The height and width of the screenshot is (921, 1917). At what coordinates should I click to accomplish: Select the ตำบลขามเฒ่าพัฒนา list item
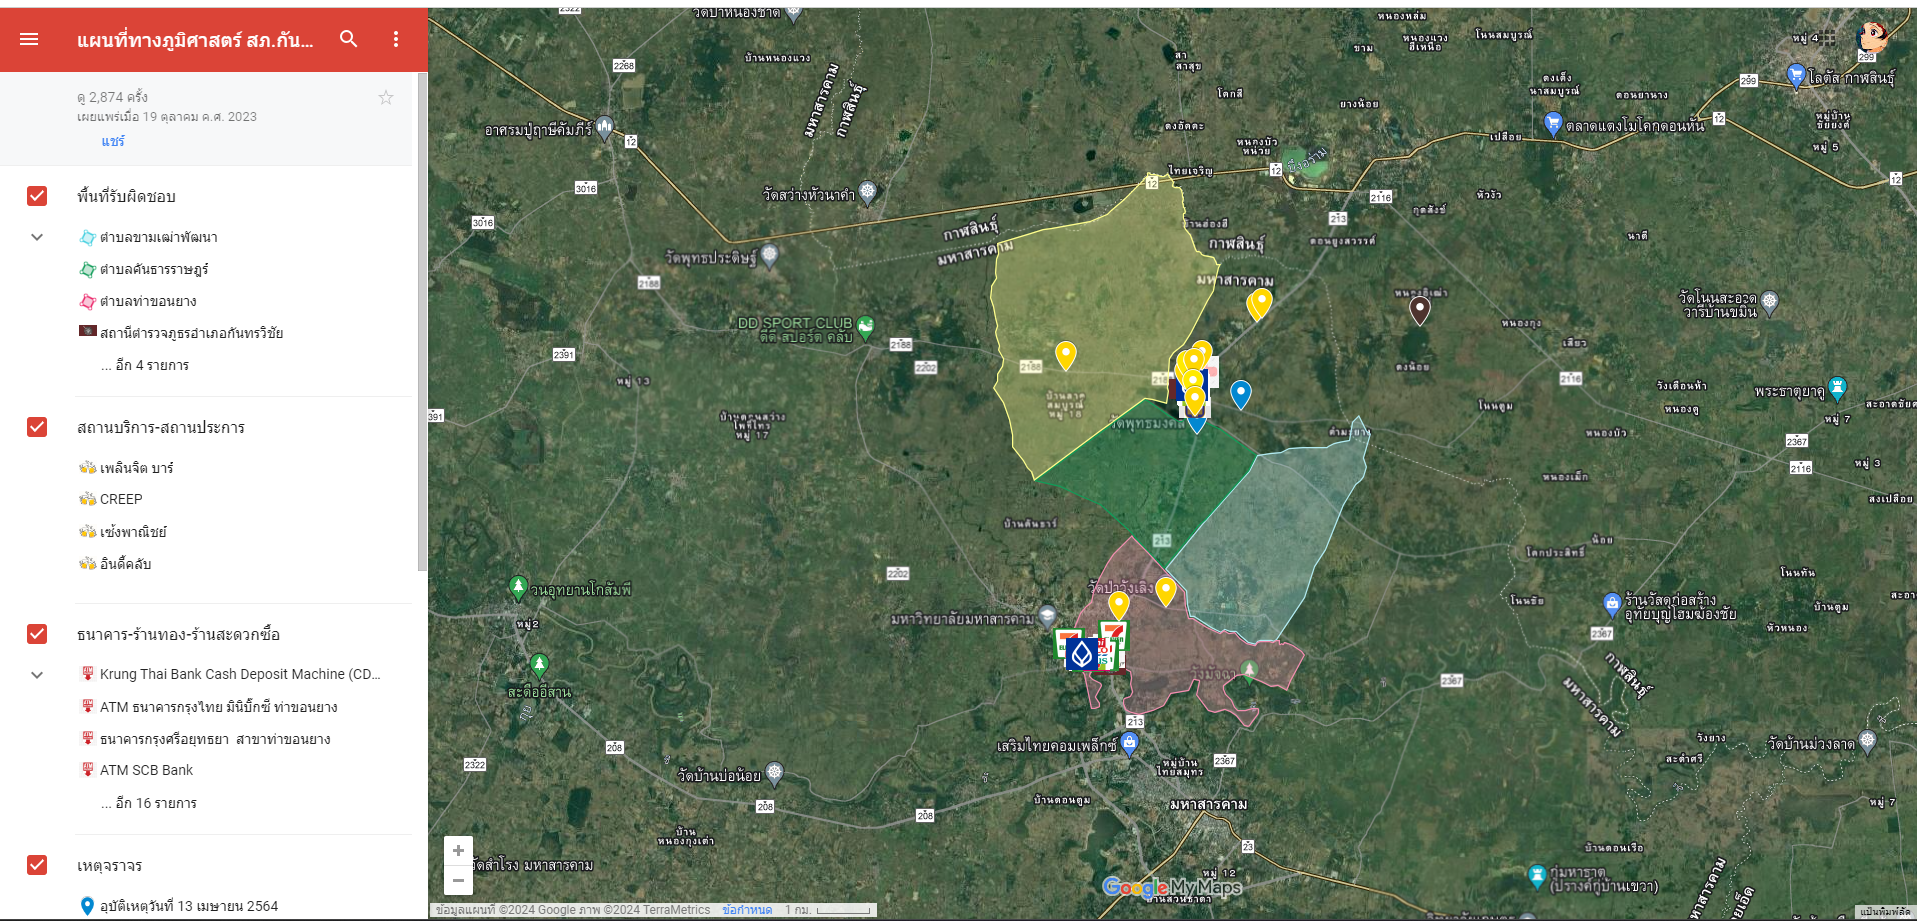pyautogui.click(x=158, y=237)
